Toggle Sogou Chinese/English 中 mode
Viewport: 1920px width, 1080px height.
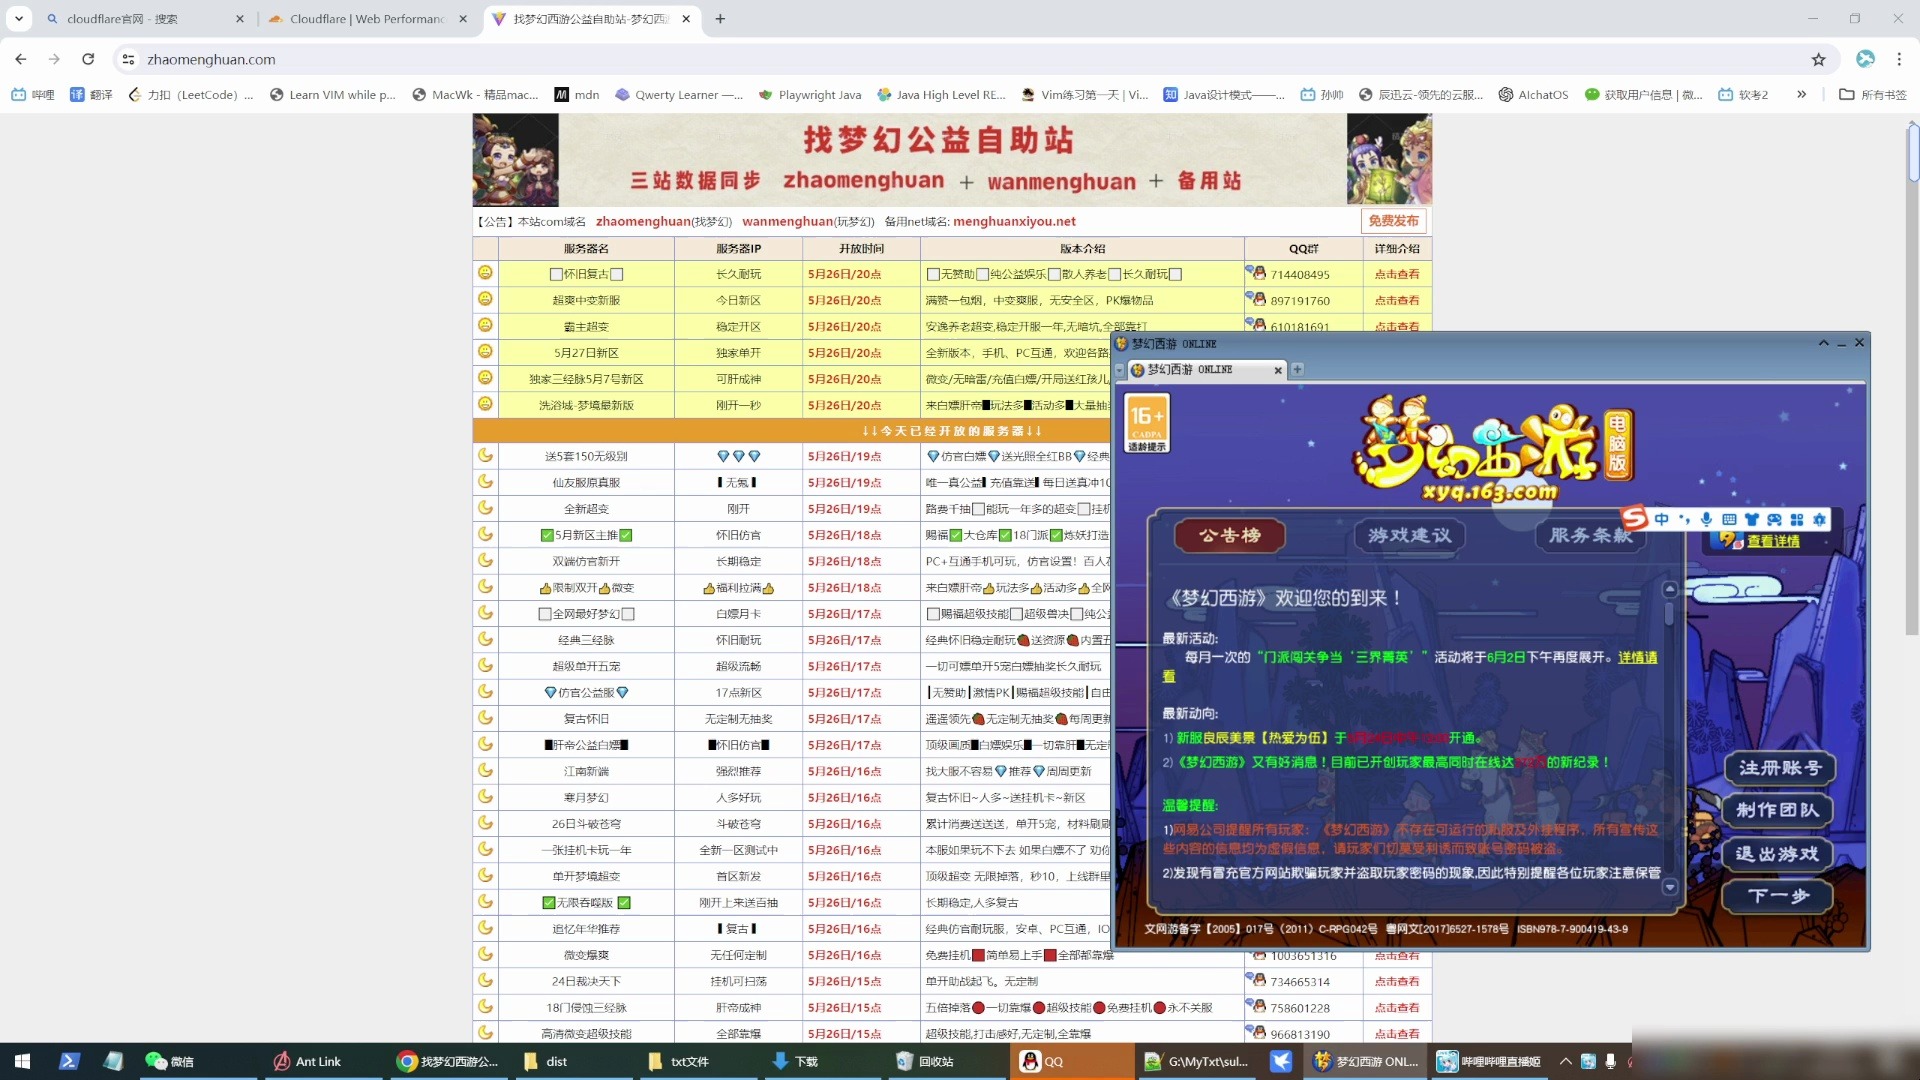pyautogui.click(x=1662, y=519)
